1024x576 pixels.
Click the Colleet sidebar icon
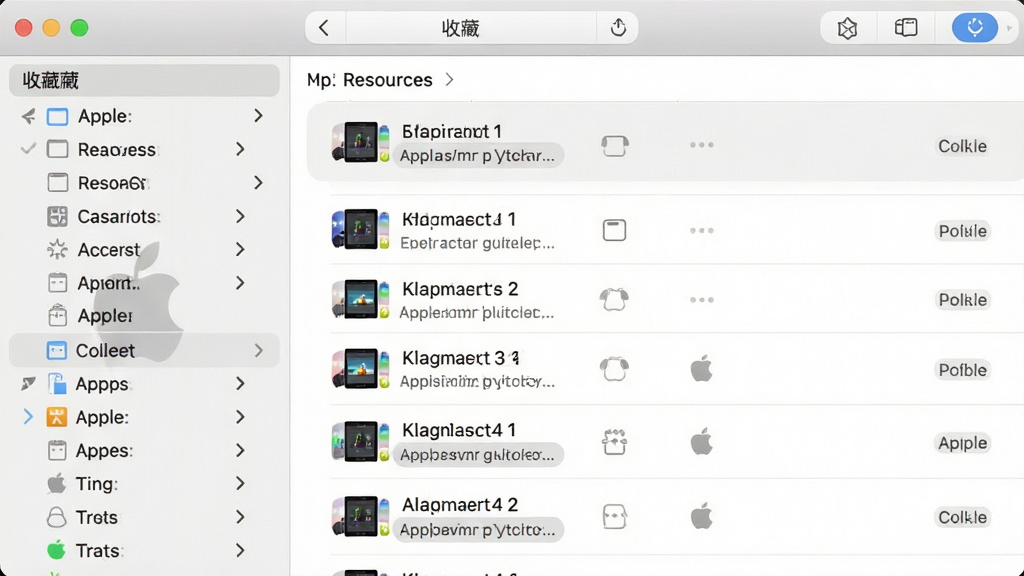(57, 351)
